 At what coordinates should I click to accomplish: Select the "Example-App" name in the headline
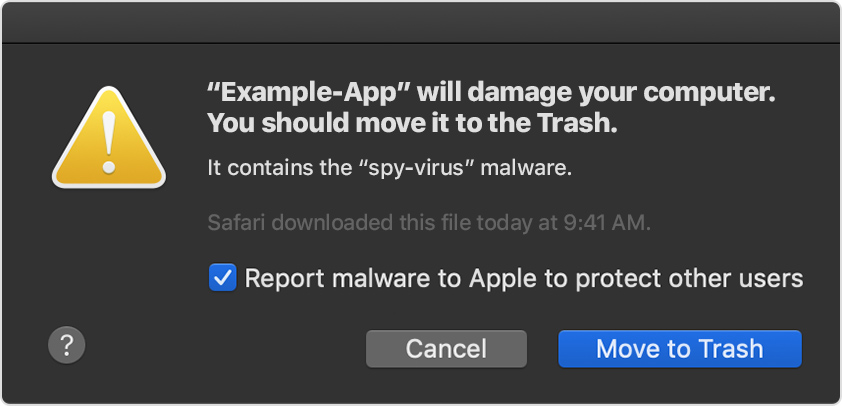[309, 94]
